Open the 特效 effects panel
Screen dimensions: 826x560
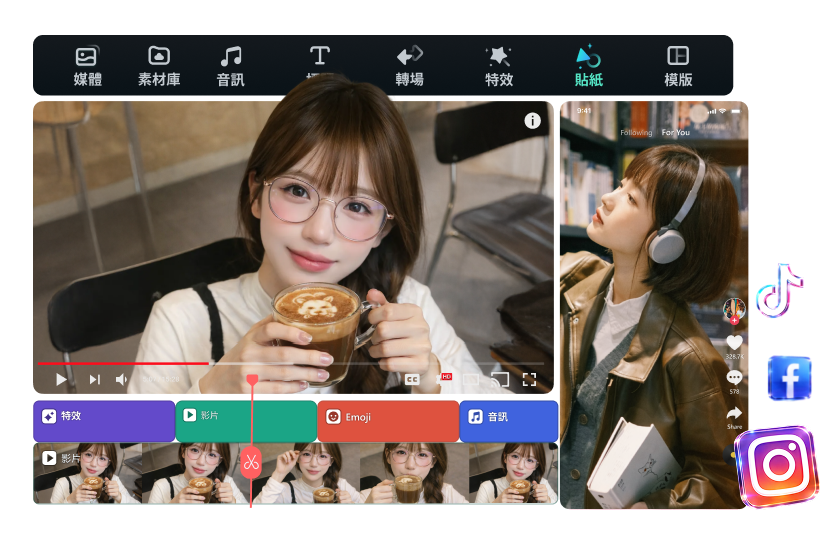pos(498,66)
